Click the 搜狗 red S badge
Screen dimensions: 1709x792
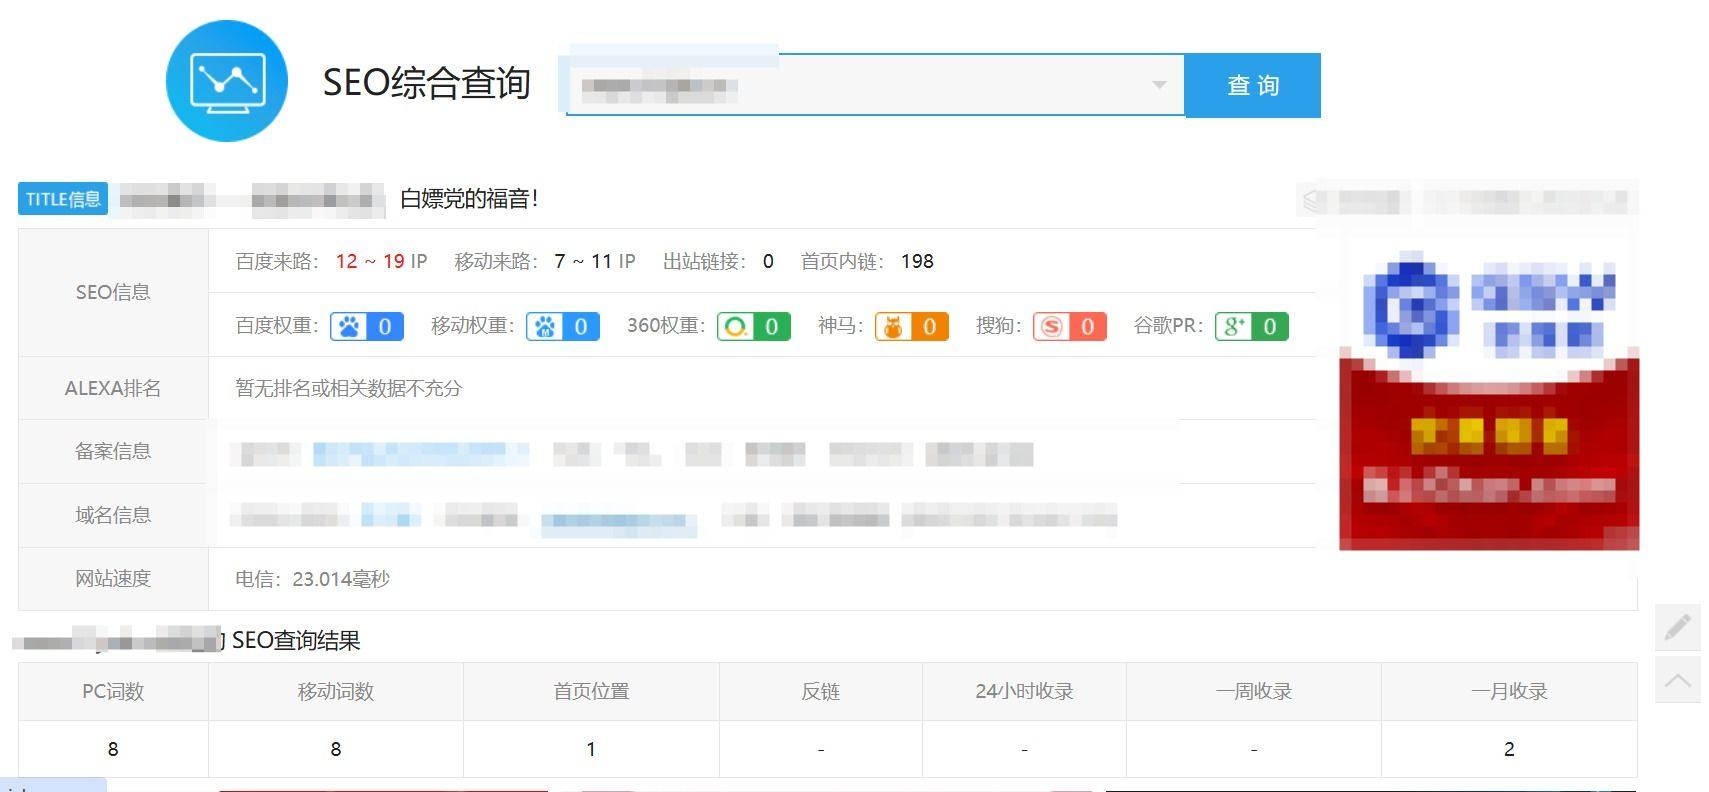(x=1070, y=326)
